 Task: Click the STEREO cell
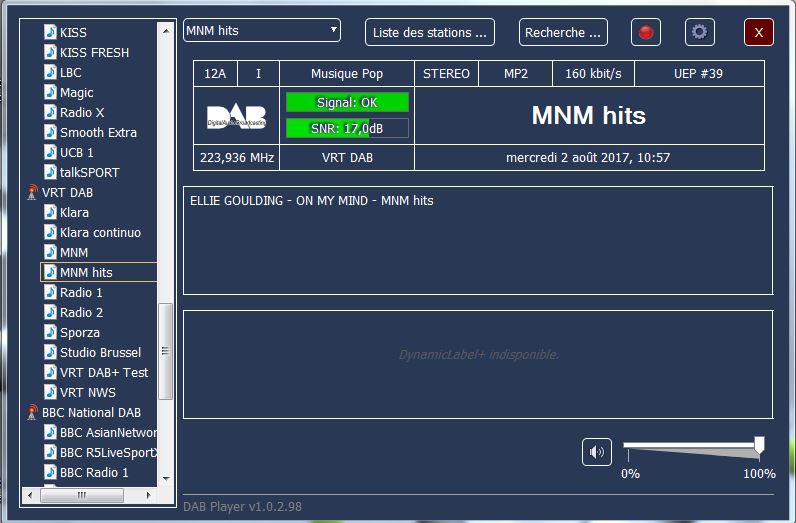(x=446, y=74)
